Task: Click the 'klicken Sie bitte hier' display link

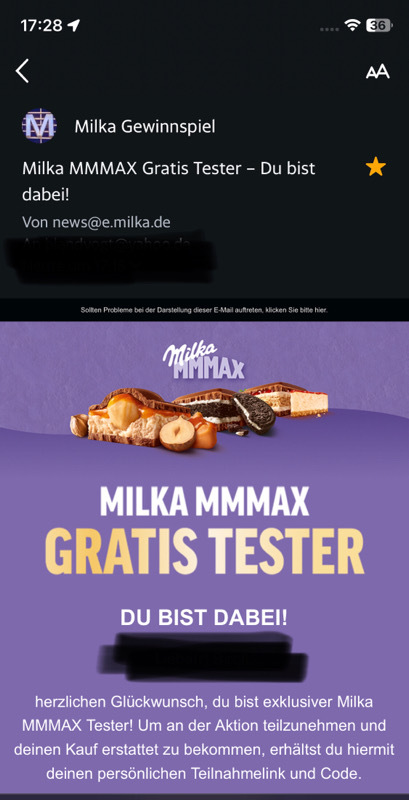Action: (296, 310)
